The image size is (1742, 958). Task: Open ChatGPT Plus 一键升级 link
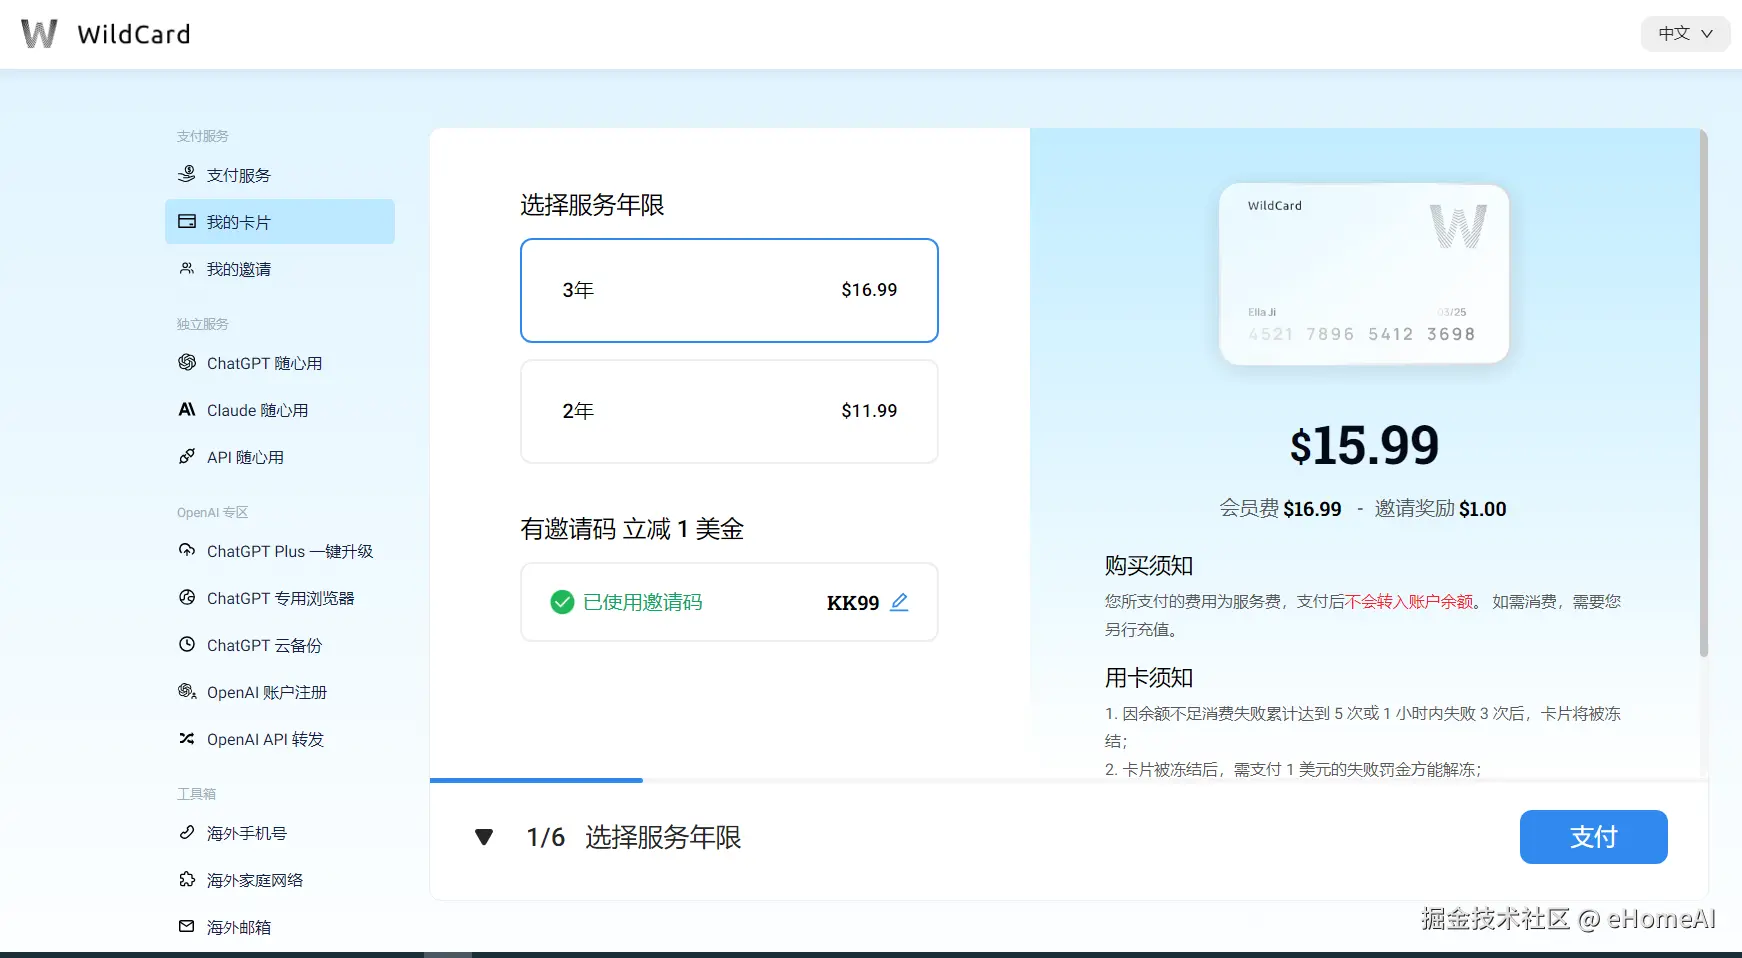click(280, 551)
